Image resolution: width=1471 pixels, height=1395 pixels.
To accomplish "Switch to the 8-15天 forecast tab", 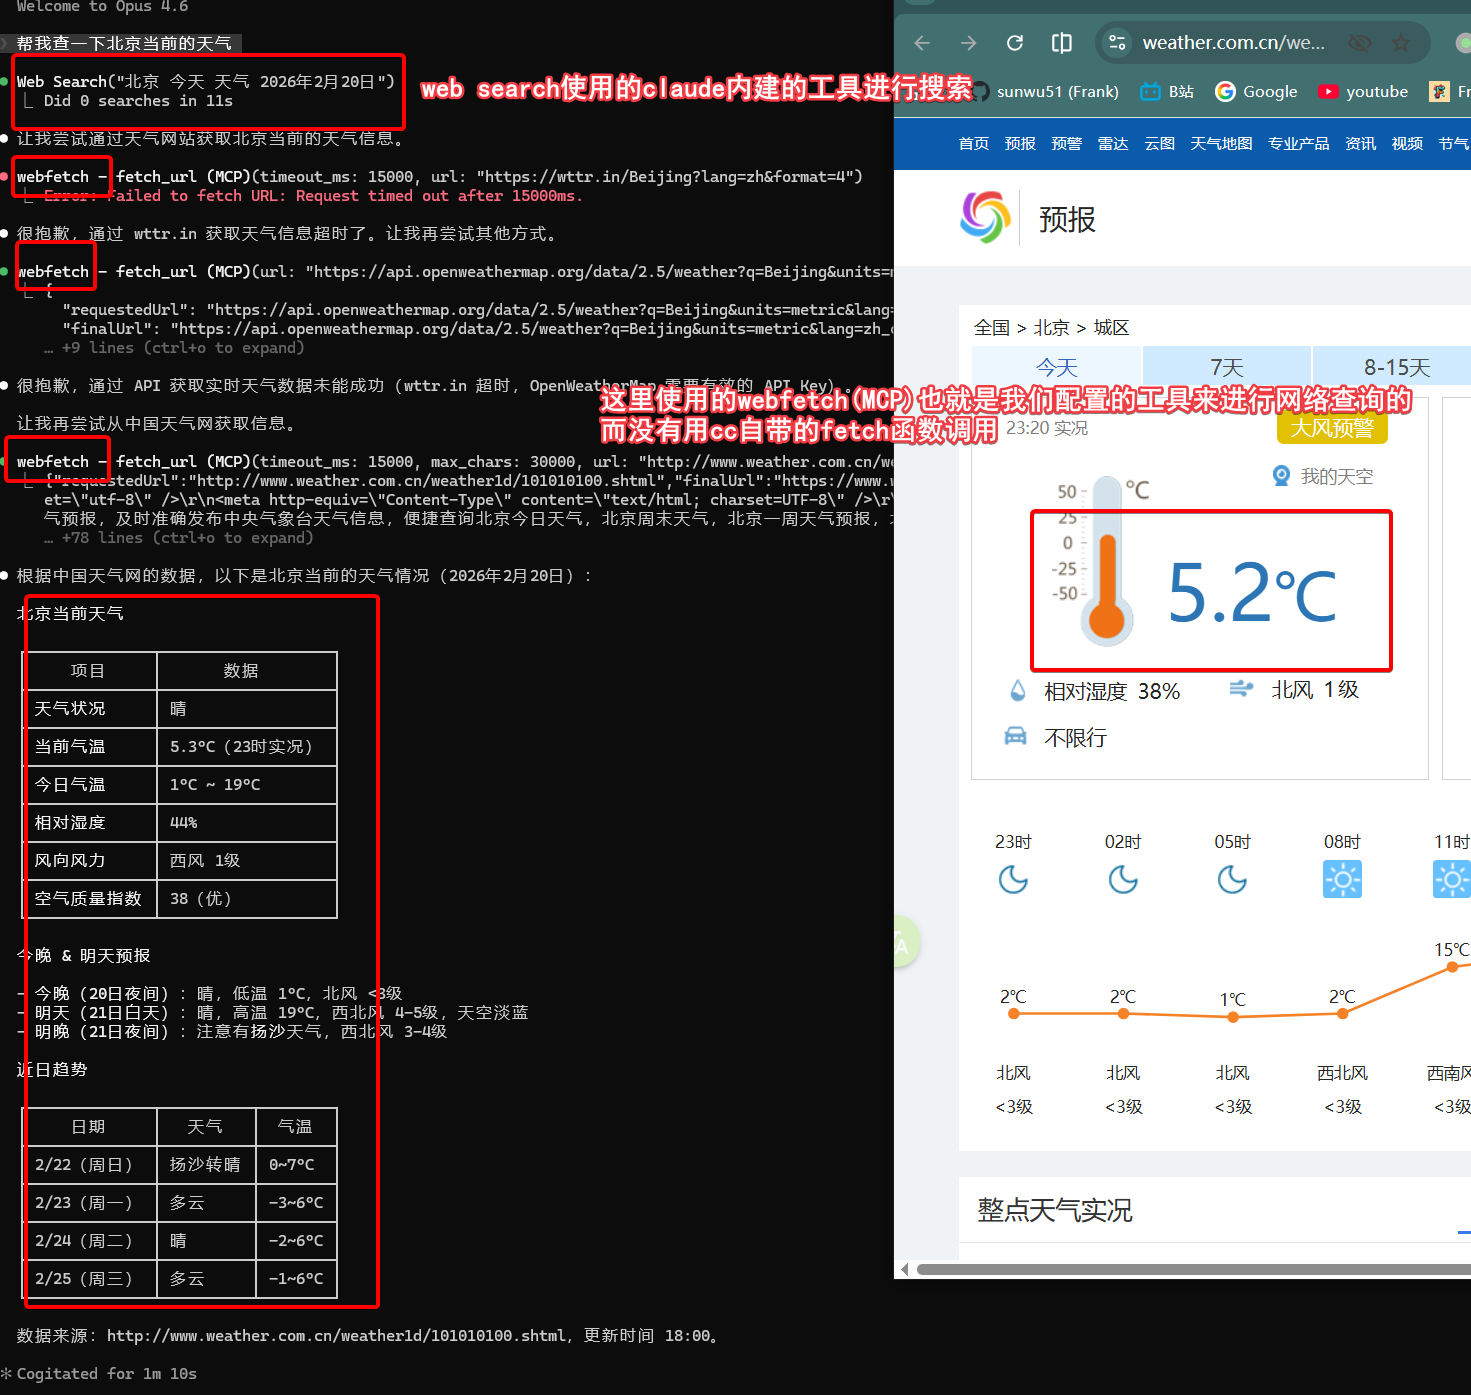I will click(1396, 367).
